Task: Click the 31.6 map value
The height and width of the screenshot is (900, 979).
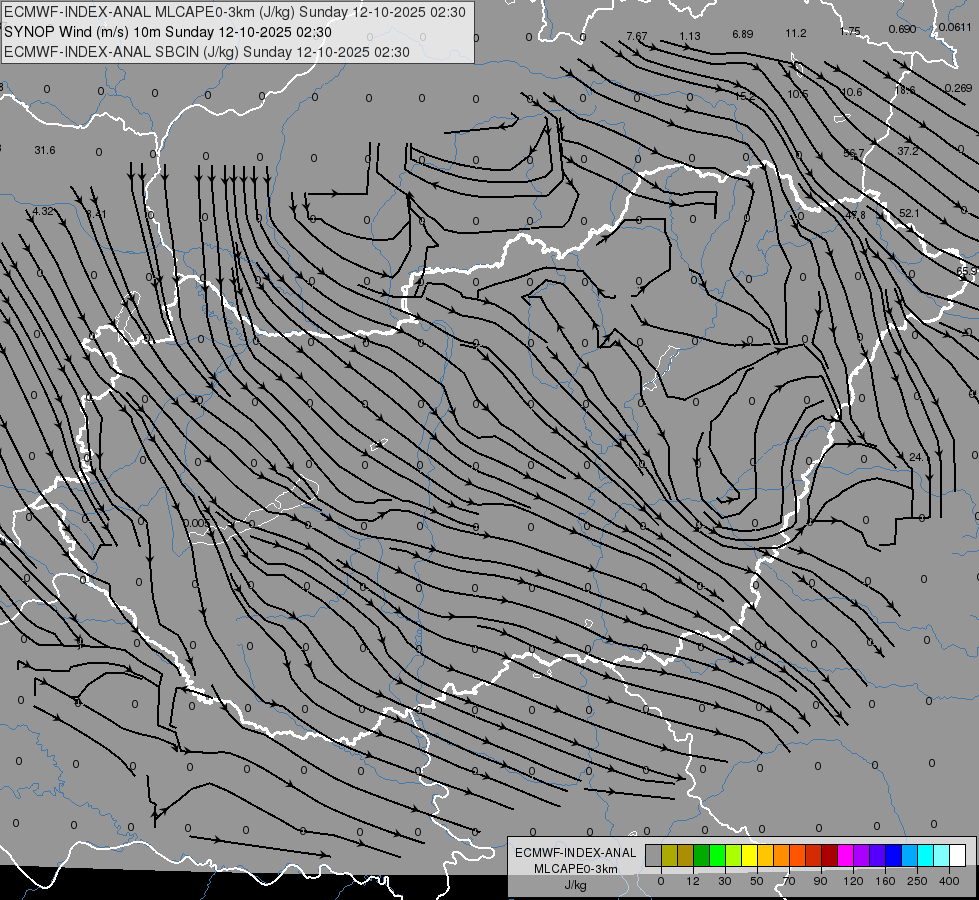Action: coord(45,151)
